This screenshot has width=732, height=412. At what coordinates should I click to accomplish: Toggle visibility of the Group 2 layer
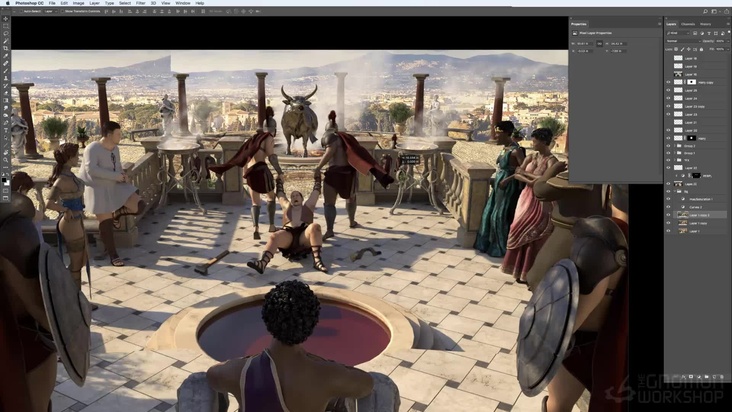tap(668, 146)
